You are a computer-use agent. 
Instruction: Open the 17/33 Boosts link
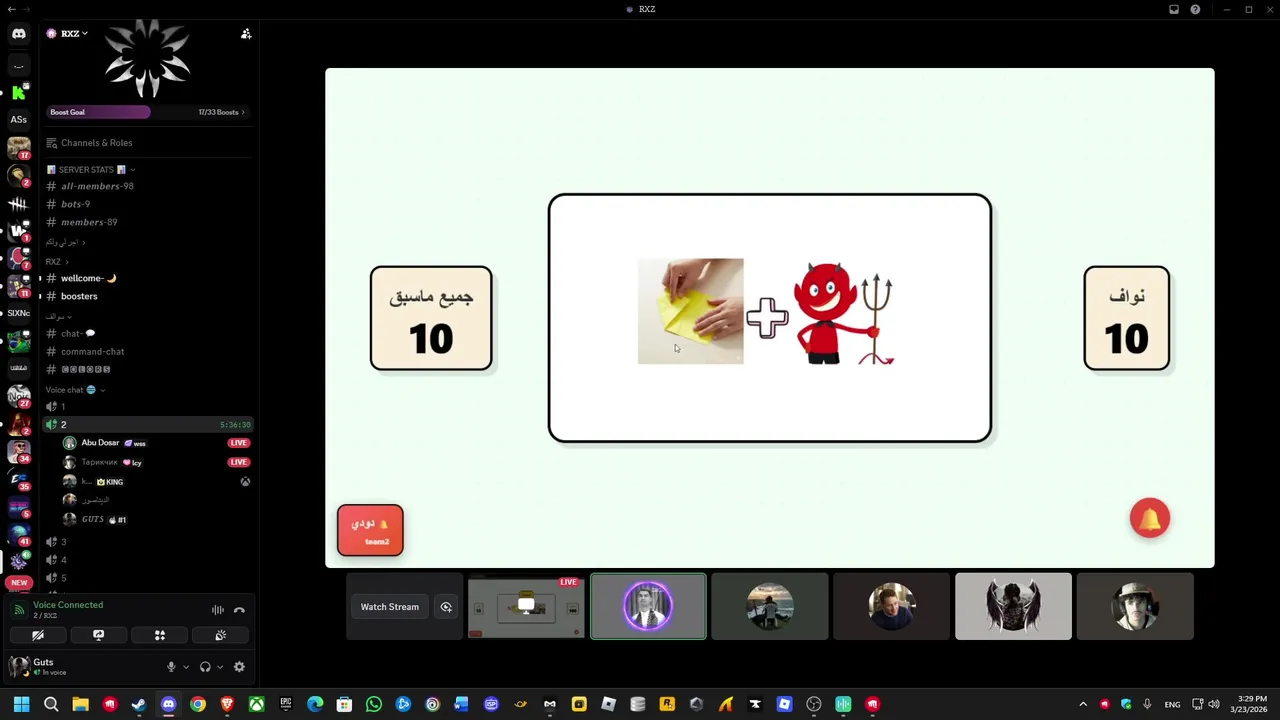coord(221,112)
